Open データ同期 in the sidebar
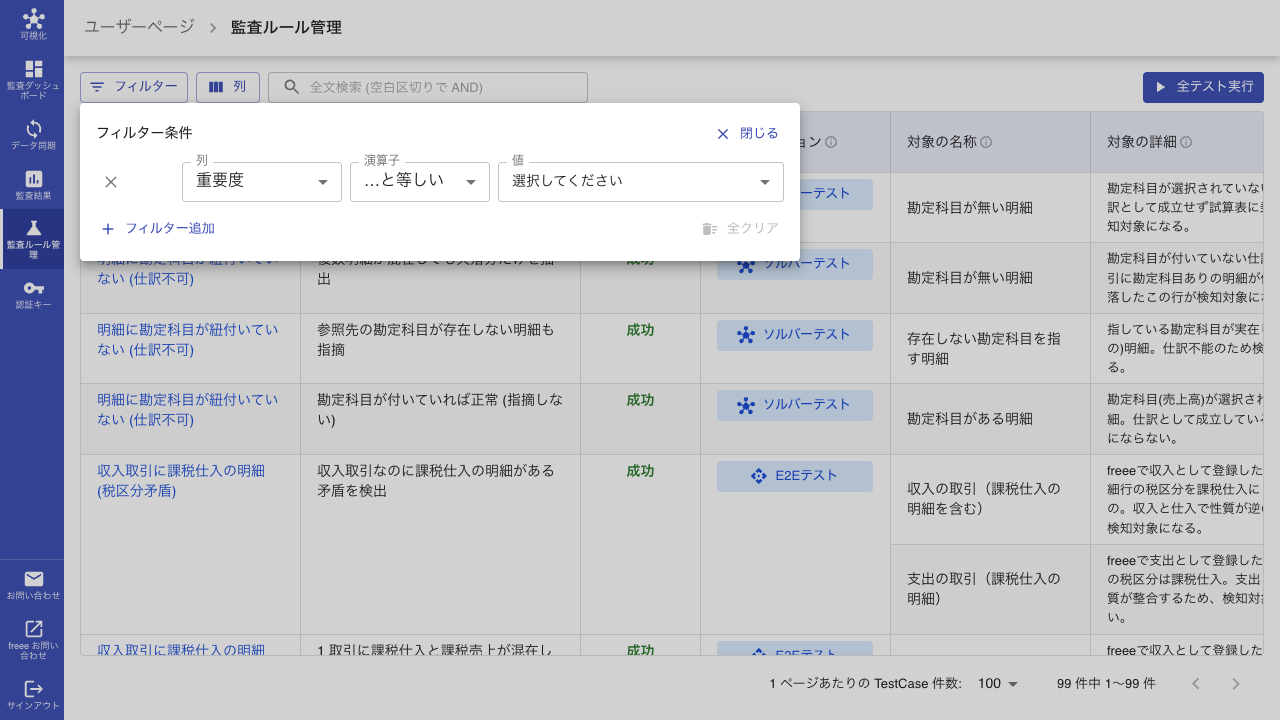The width and height of the screenshot is (1280, 720). pos(33,135)
